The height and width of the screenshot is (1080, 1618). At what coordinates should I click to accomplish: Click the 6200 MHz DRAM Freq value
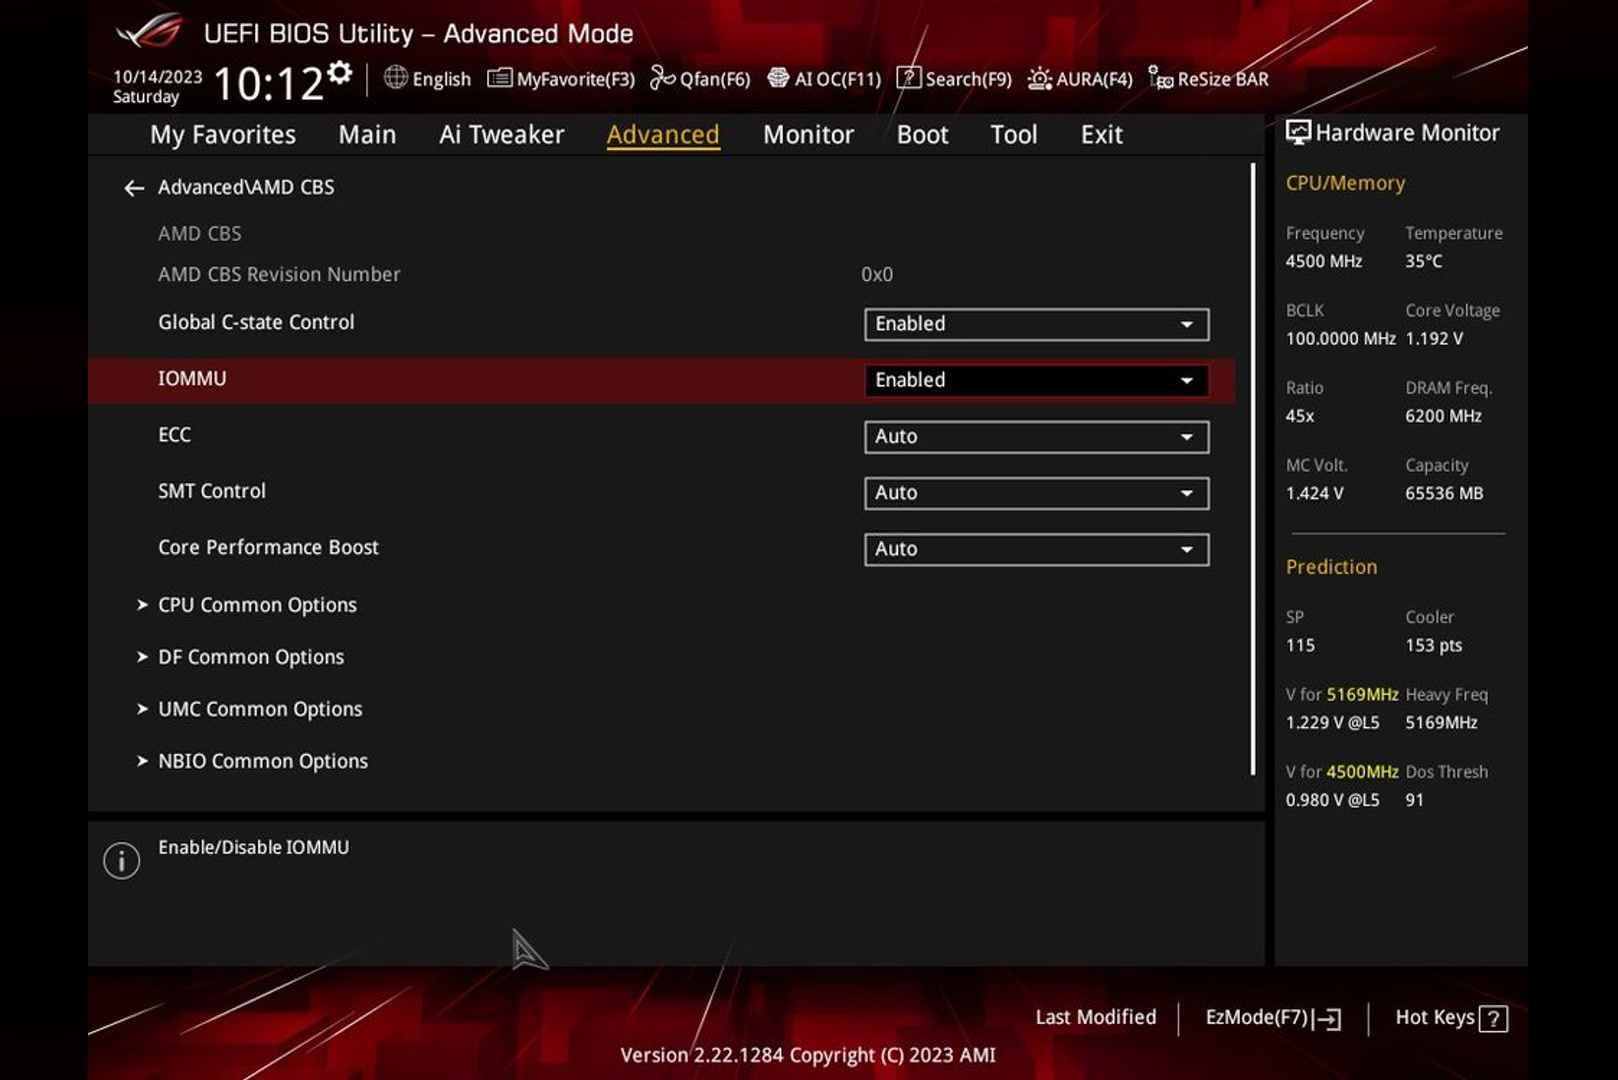coord(1443,416)
